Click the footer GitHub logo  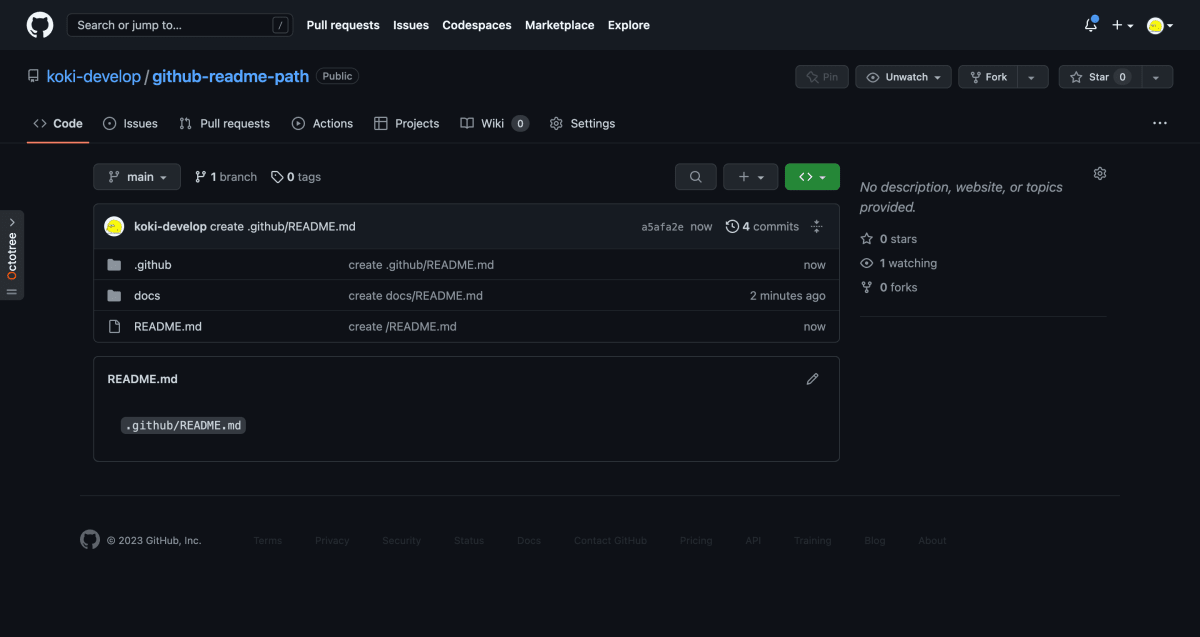click(x=90, y=540)
